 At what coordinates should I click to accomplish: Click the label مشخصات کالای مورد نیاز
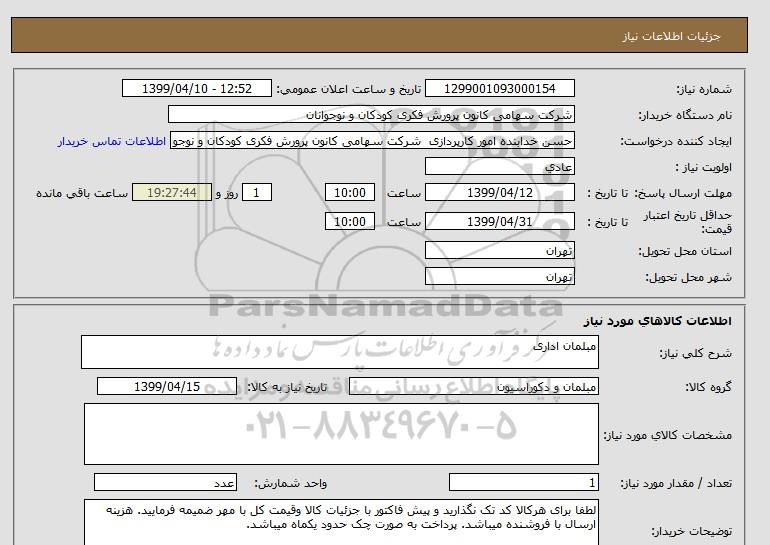point(668,435)
